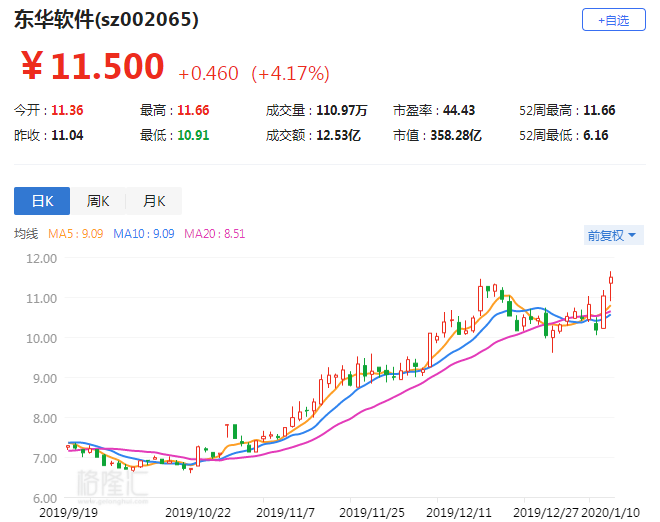Click the 11.00 price axis label
The width and height of the screenshot is (660, 522).
41,298
